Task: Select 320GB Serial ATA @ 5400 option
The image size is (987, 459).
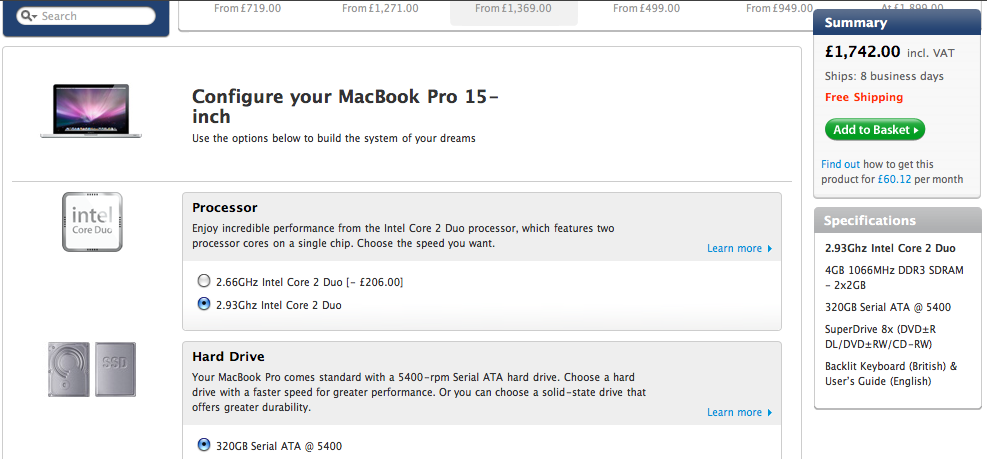Action: click(x=204, y=445)
